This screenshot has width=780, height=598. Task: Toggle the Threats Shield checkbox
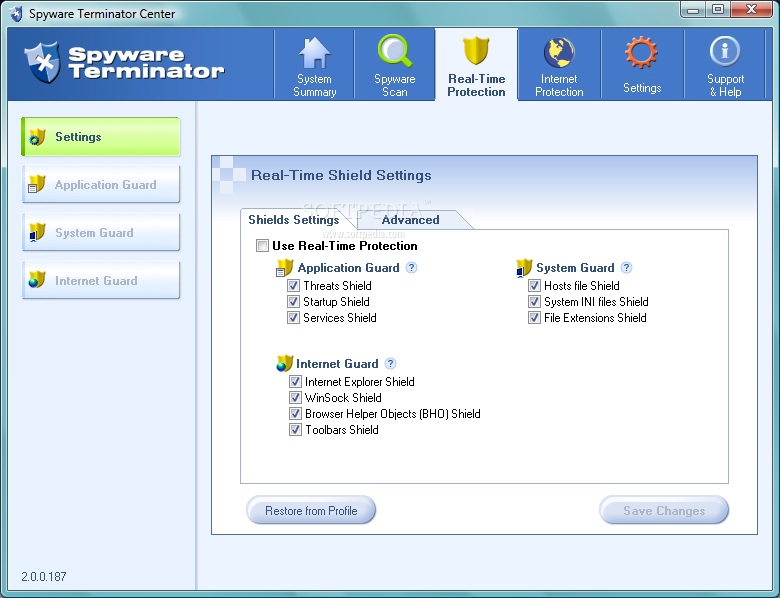point(293,286)
